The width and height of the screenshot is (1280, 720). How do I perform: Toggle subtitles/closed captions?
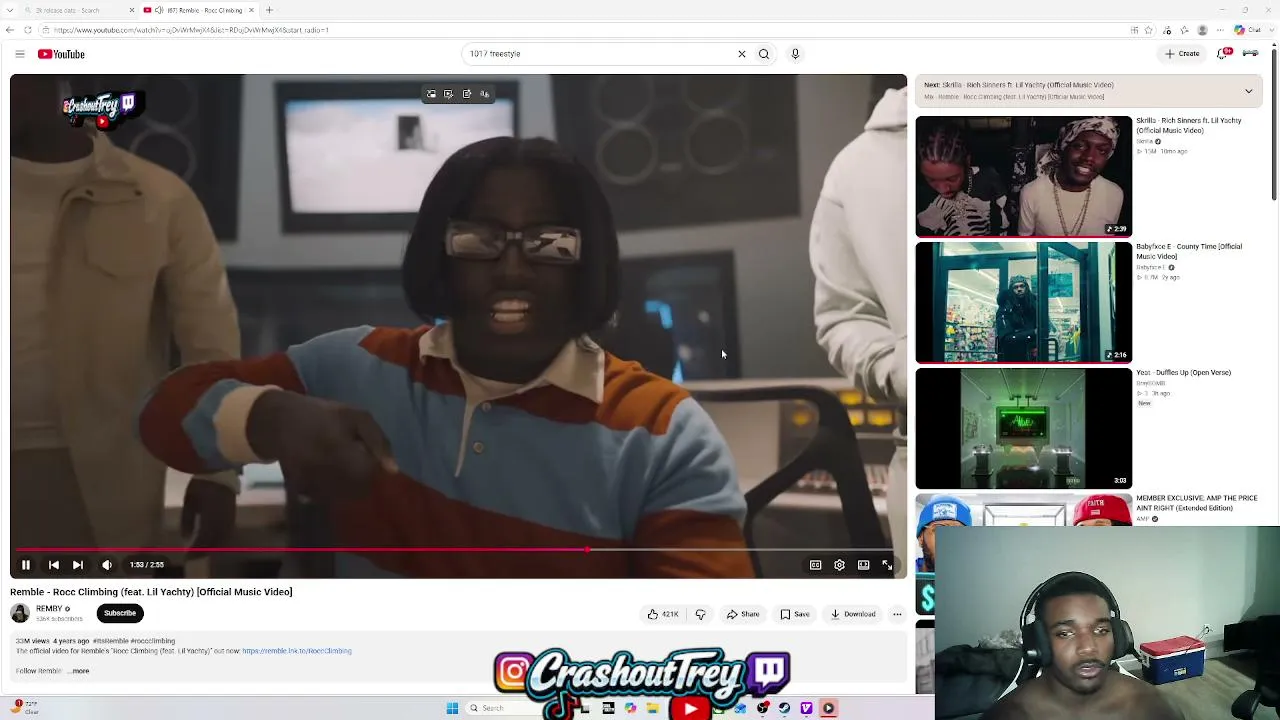[816, 565]
